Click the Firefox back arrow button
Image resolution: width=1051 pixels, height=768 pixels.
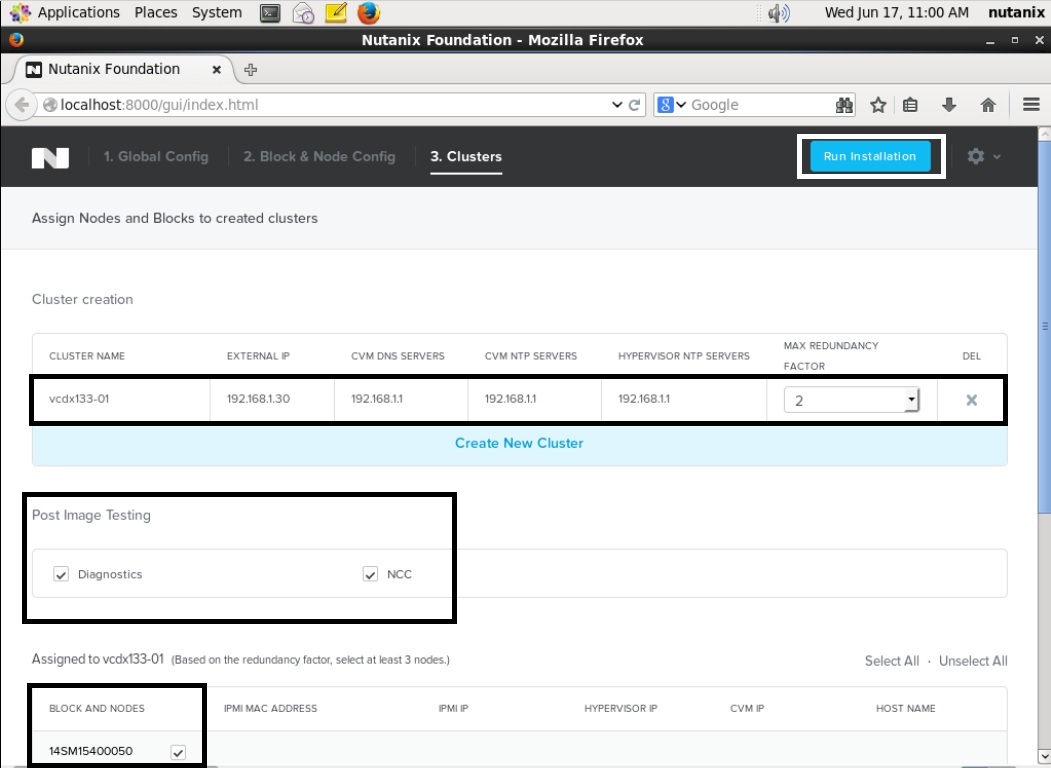coord(21,105)
